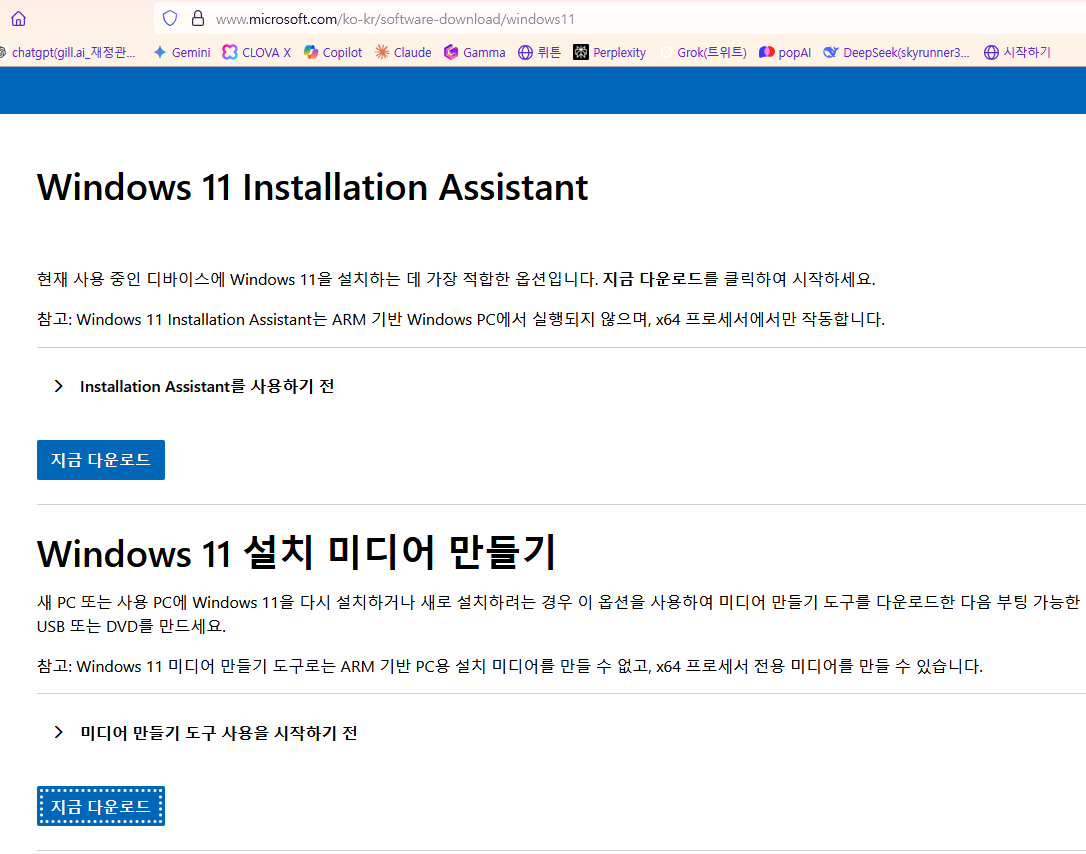Click the 'USB 또는 DVD를 만드세요' line
Screen dimensions: 1086x854
[x=132, y=626]
